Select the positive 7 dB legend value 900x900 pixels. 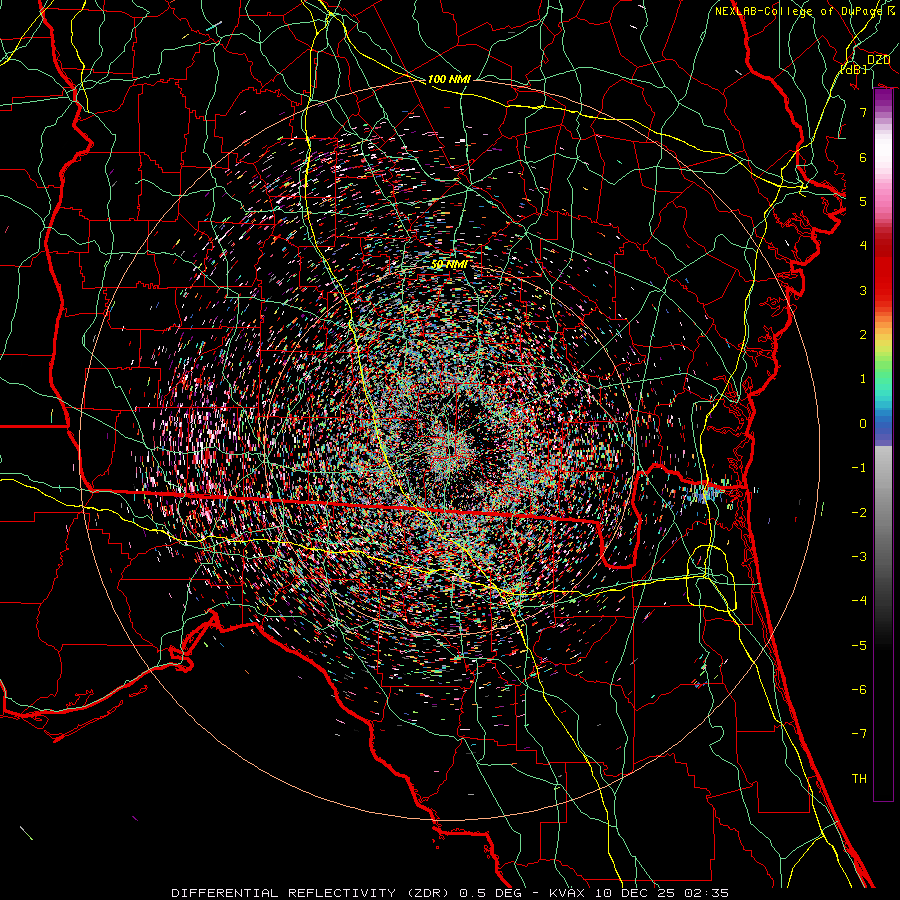pos(863,112)
